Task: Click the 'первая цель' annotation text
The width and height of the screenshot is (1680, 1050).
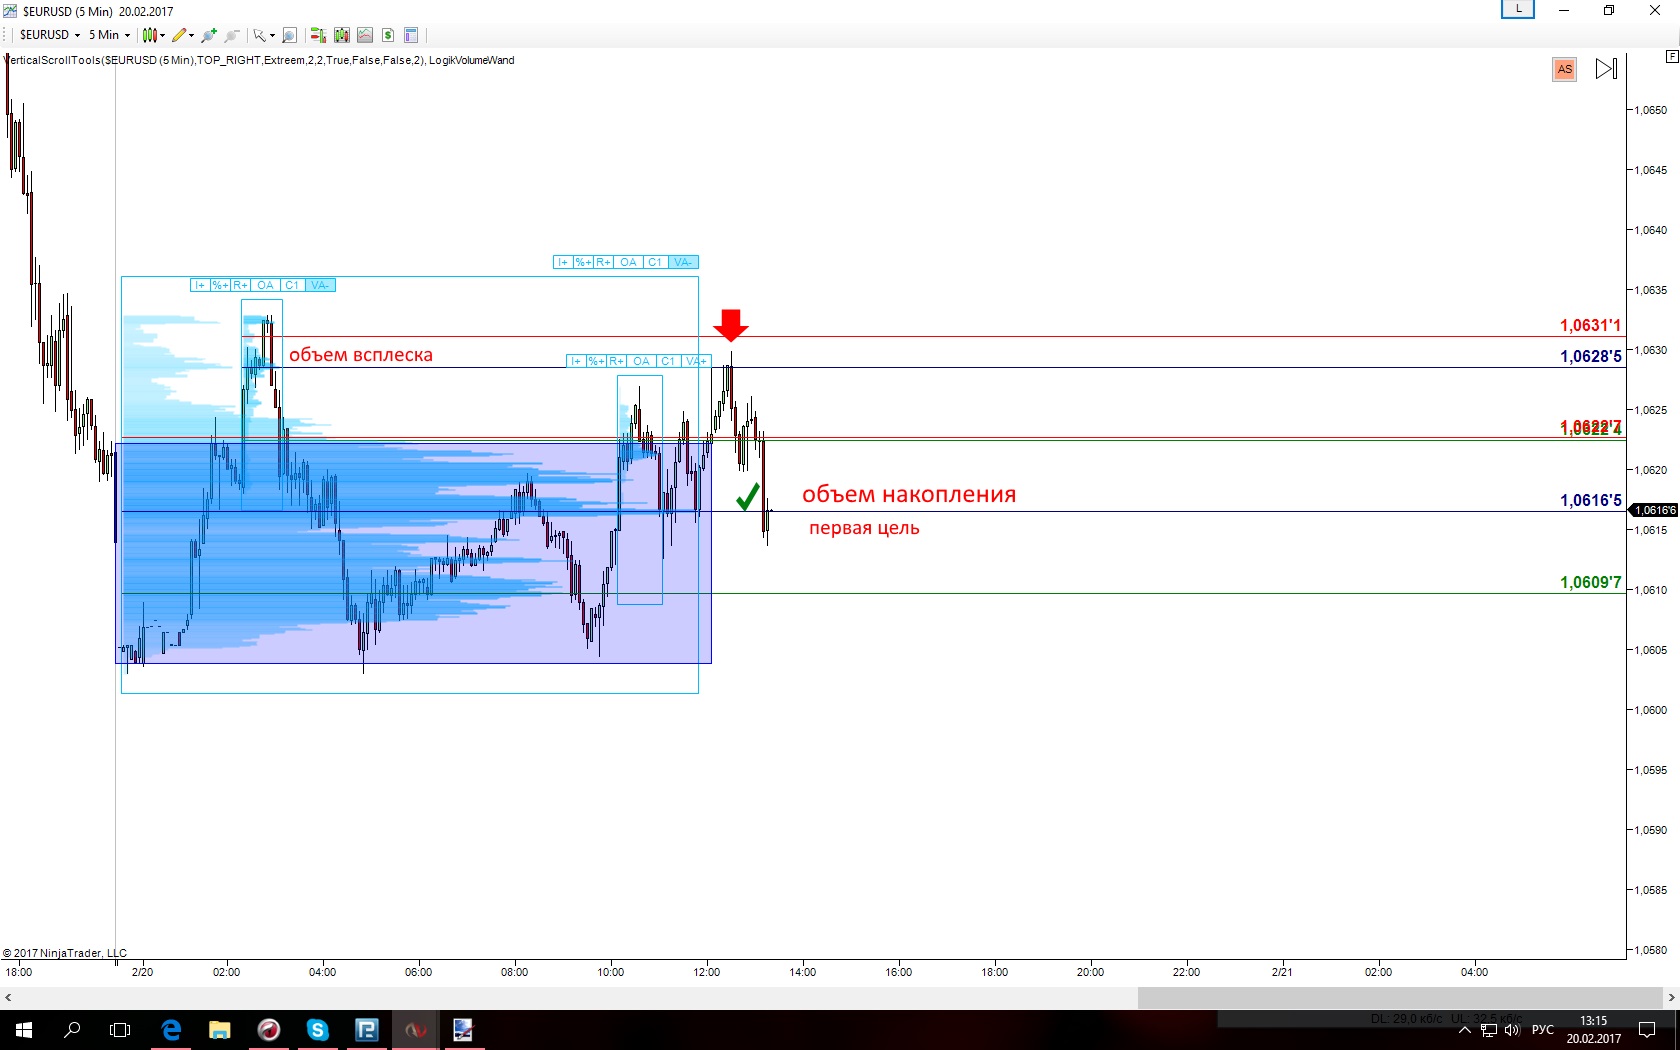Action: coord(864,528)
